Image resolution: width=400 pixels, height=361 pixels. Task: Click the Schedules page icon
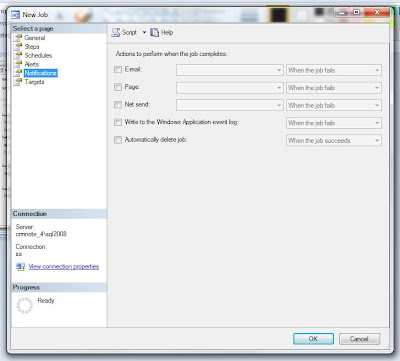(18, 55)
